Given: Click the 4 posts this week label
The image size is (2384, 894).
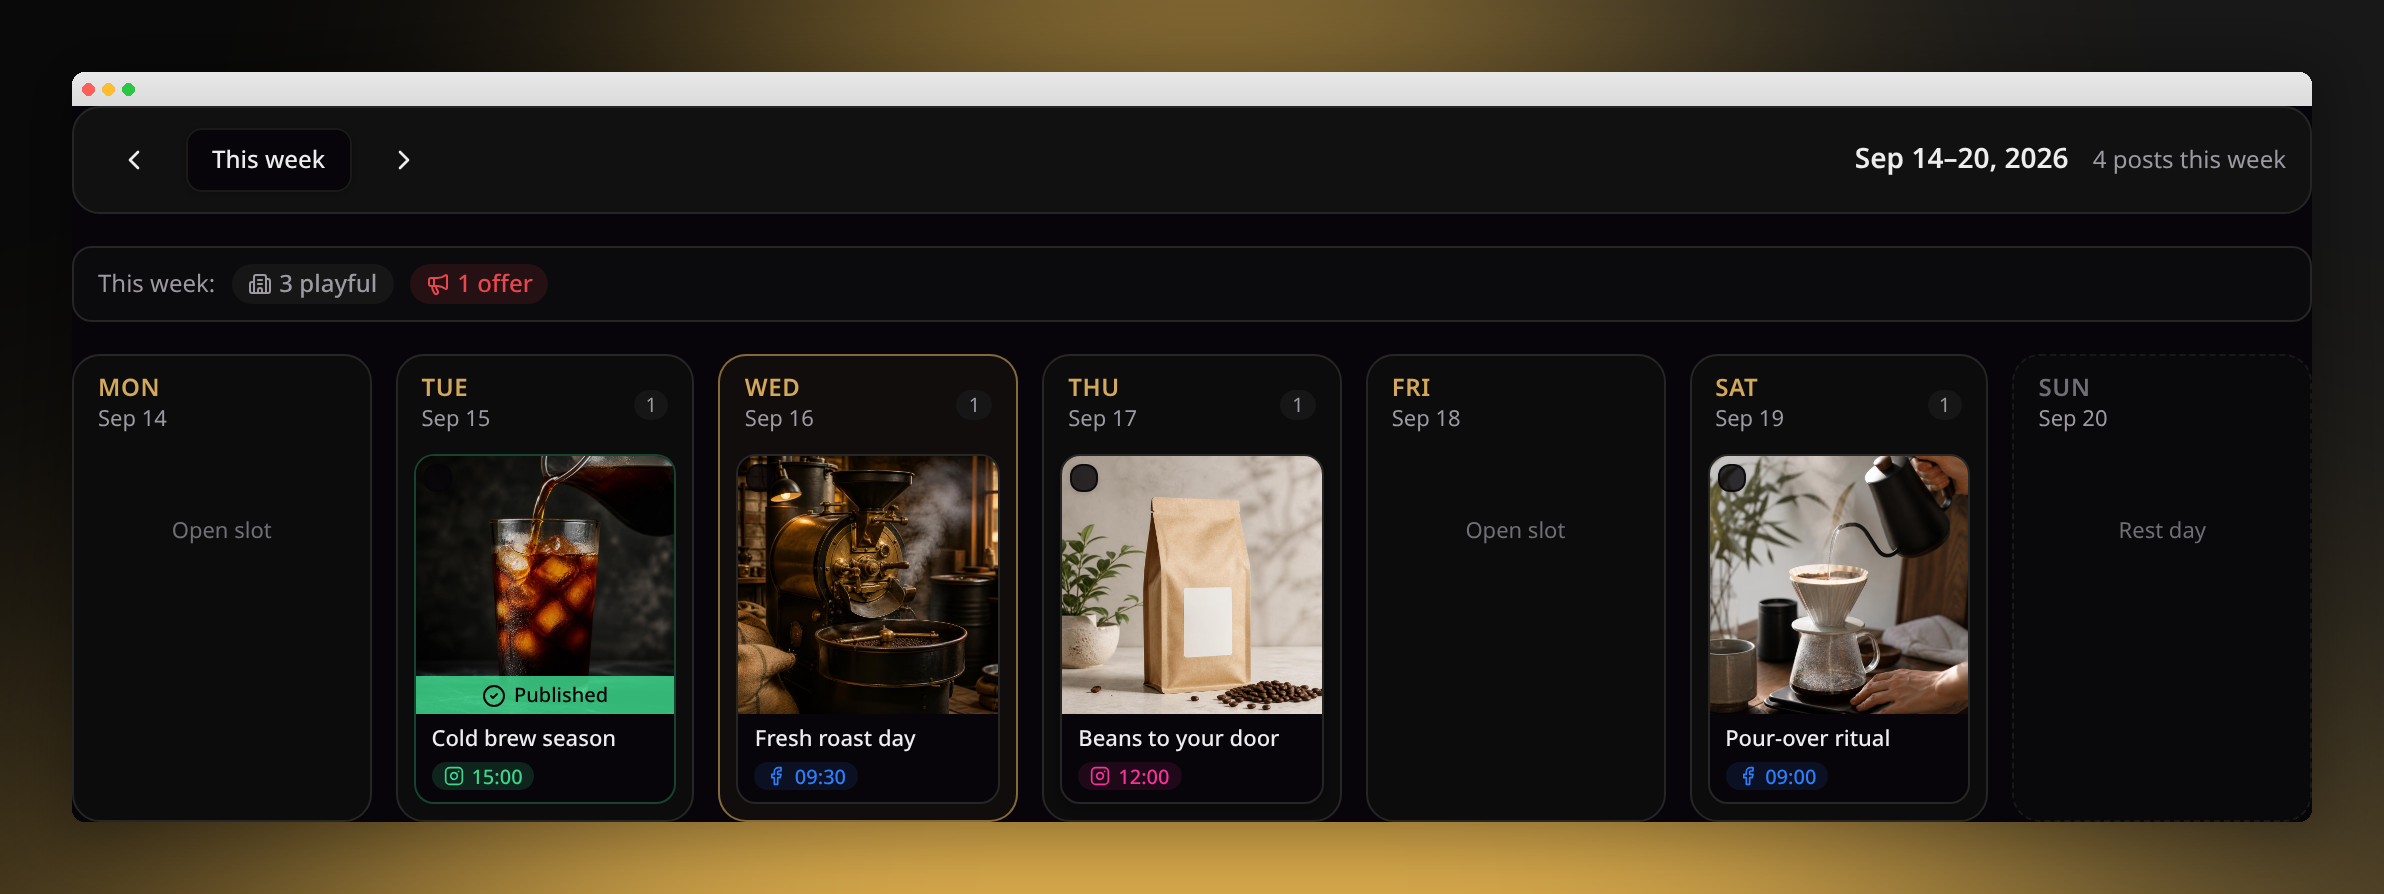Looking at the screenshot, I should (2189, 160).
